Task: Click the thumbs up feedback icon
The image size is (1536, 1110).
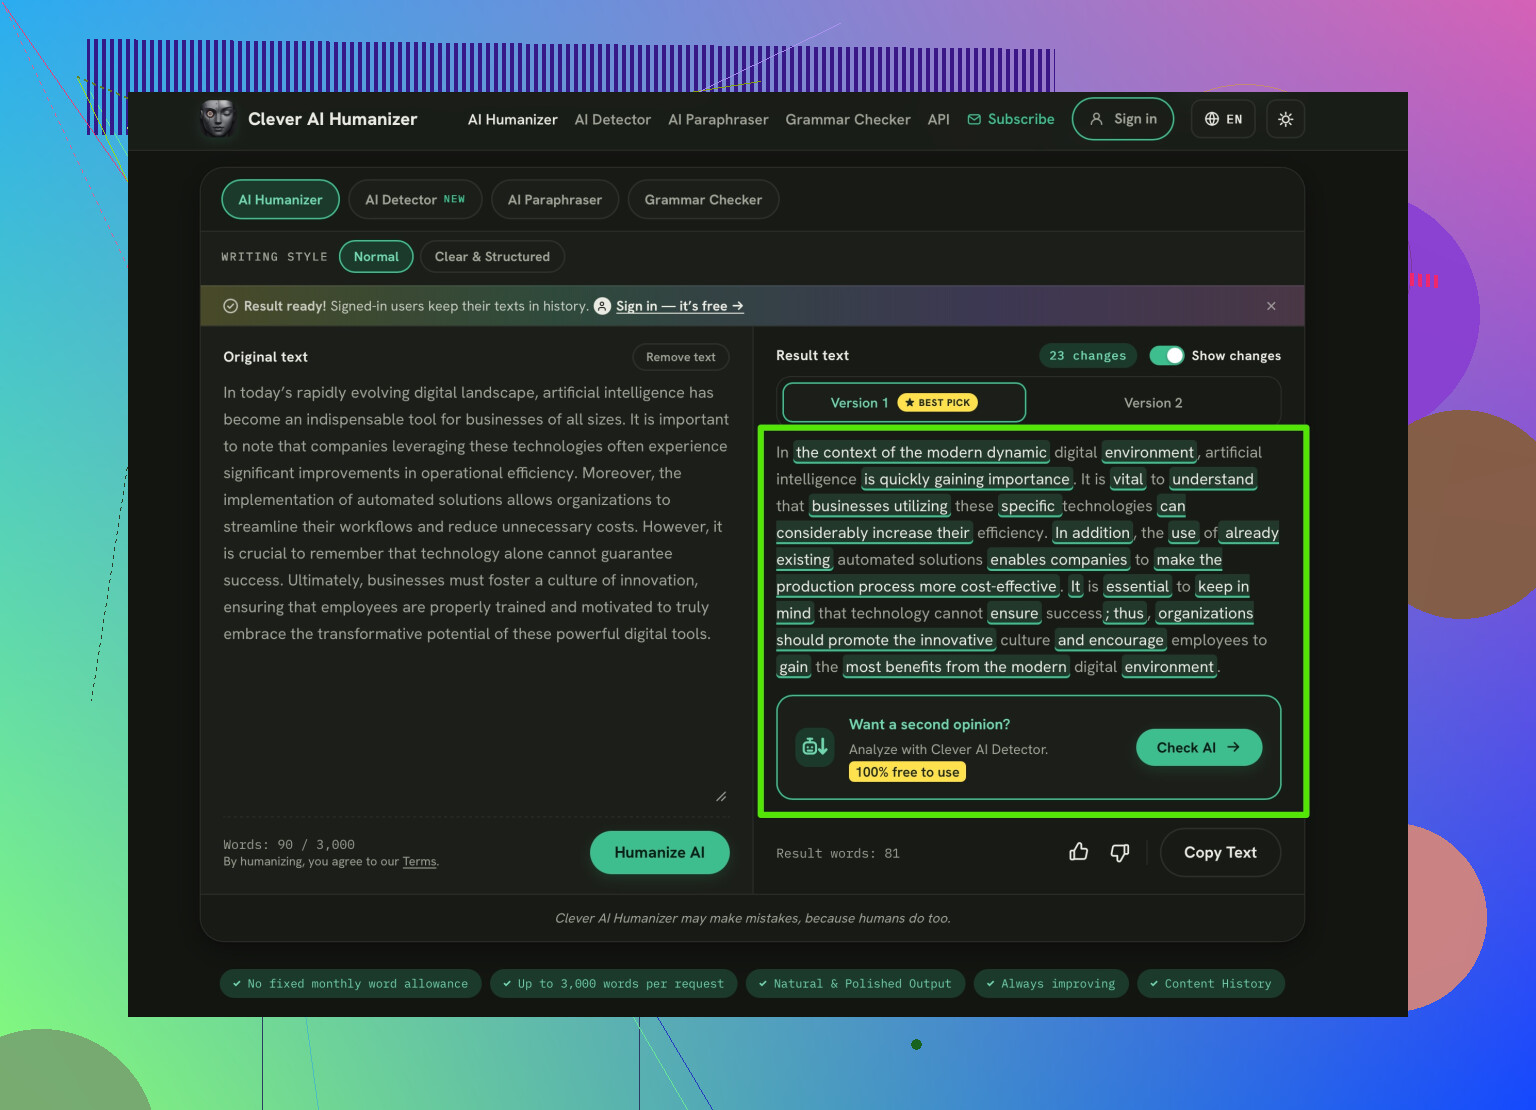Action: (x=1079, y=852)
